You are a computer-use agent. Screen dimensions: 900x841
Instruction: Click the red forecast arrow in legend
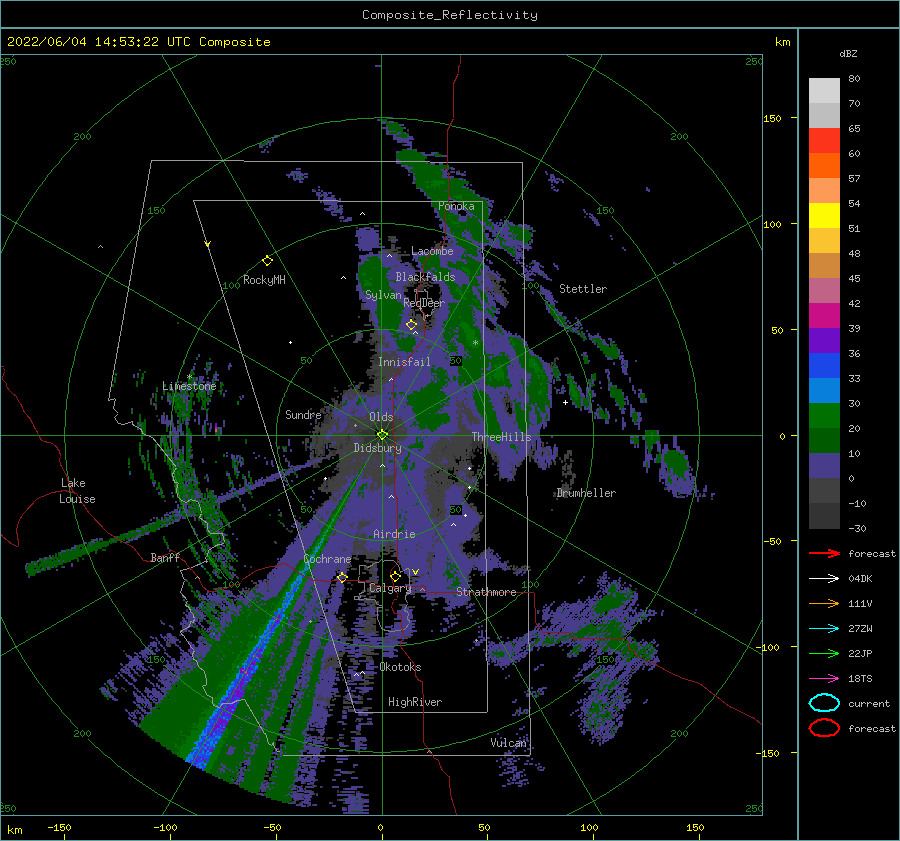point(824,553)
